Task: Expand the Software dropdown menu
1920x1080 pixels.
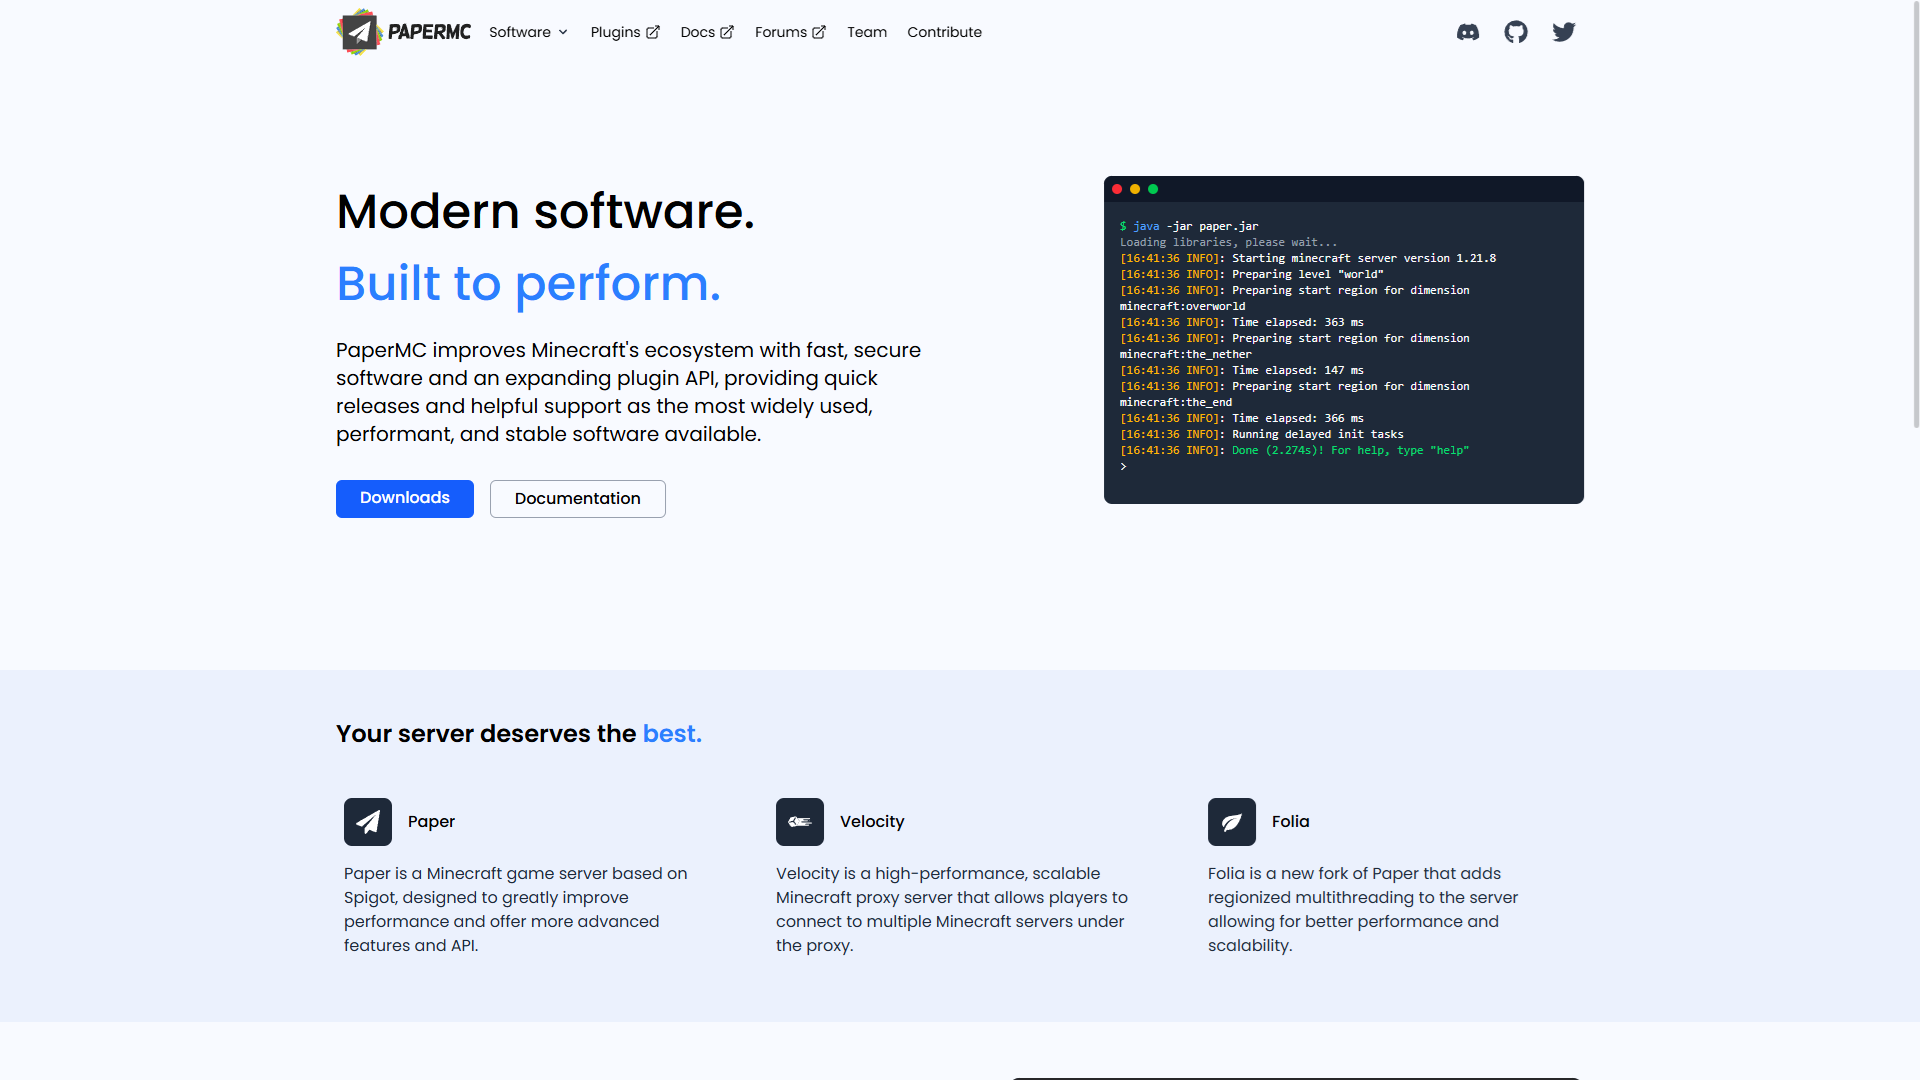Action: point(529,32)
